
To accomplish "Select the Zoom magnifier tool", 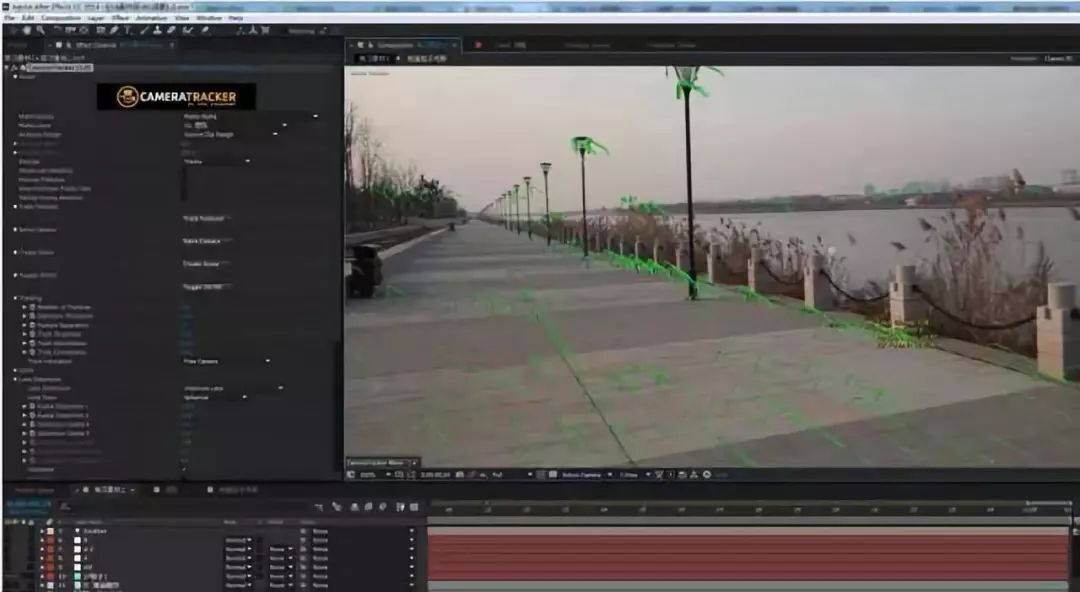I will tap(39, 30).
